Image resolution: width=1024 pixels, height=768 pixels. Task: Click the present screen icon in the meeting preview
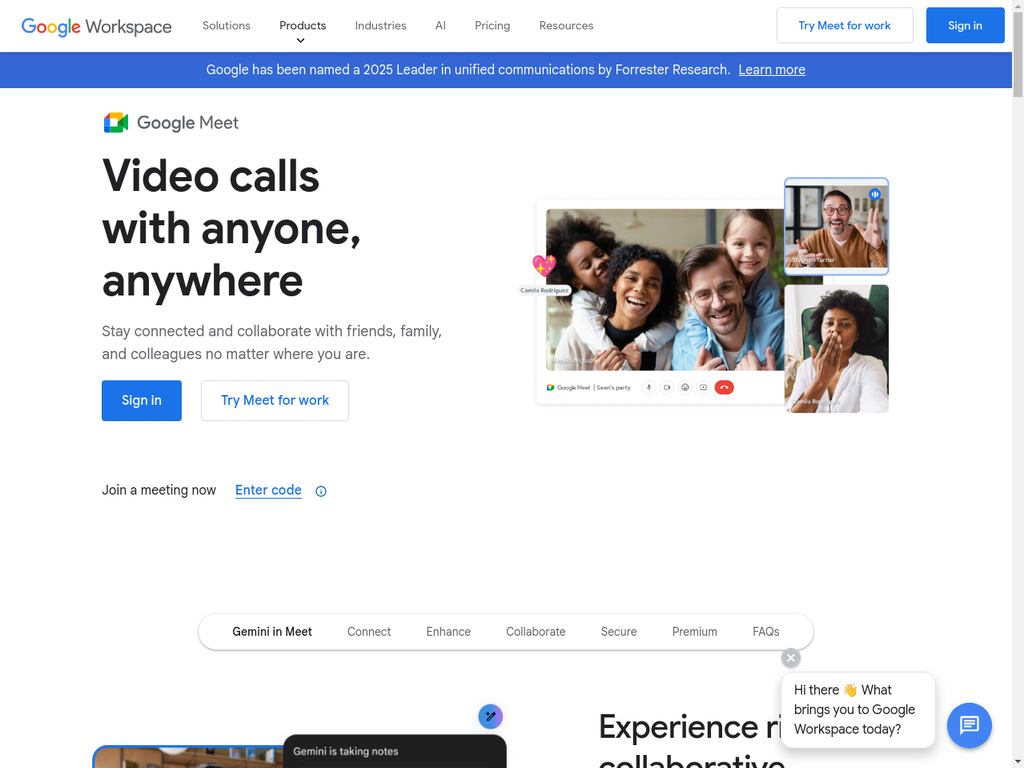point(703,387)
